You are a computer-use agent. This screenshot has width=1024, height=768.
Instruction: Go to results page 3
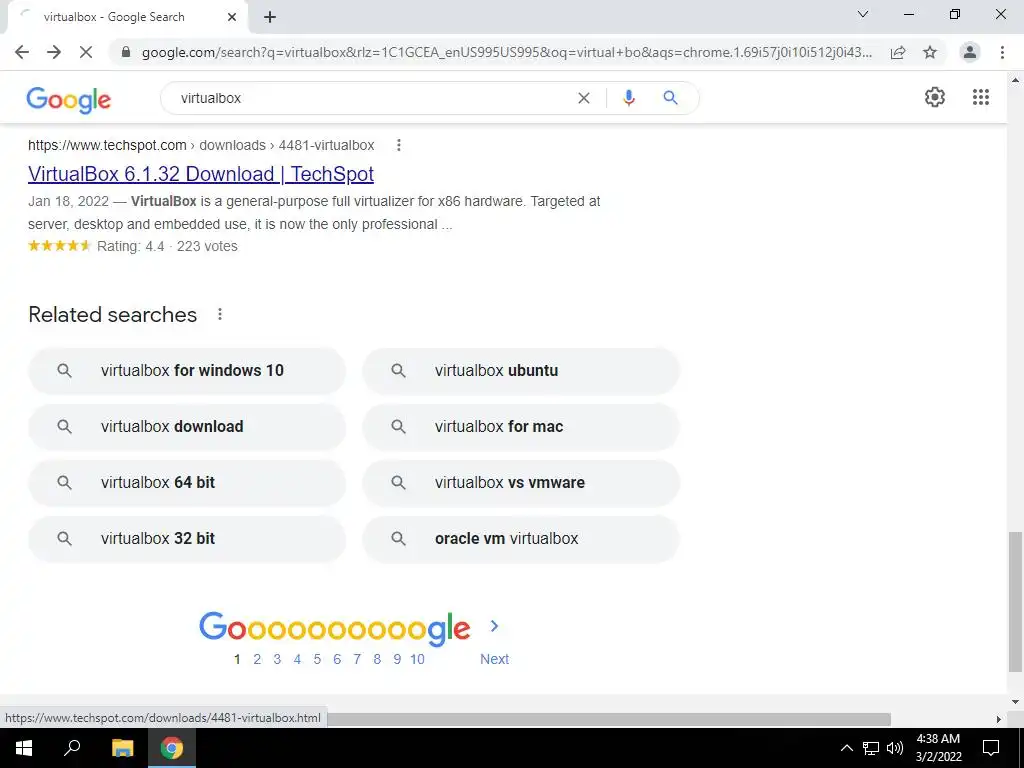tap(277, 659)
